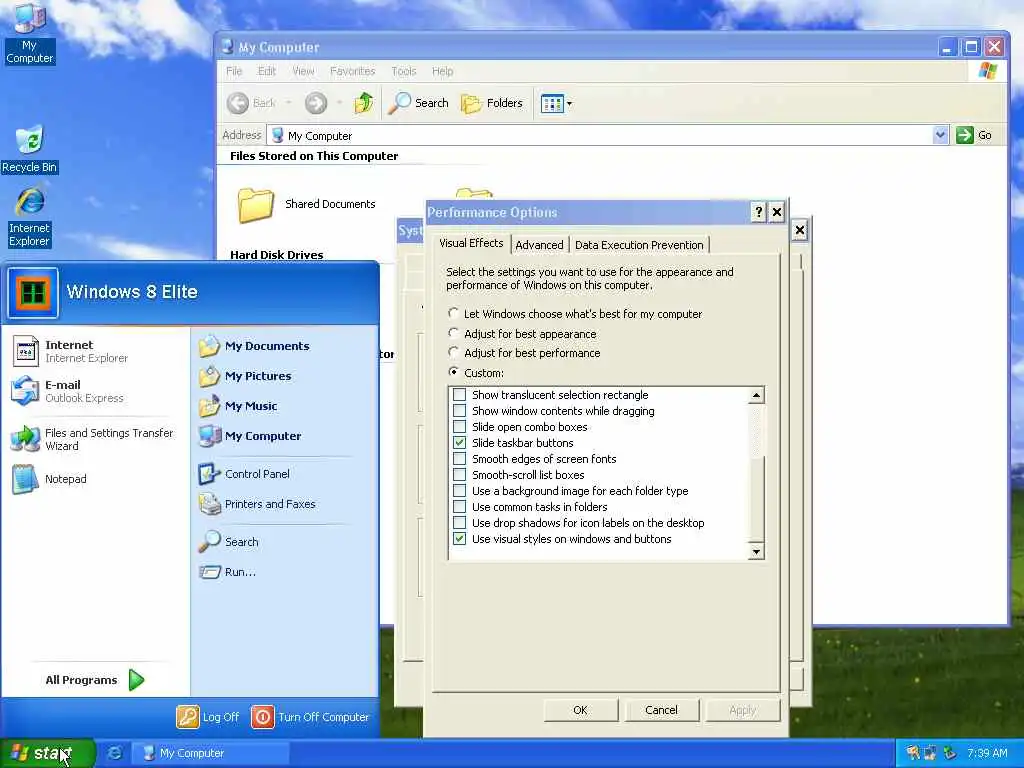Click the Up folder toolbar icon
The height and width of the screenshot is (768, 1024).
click(x=364, y=103)
